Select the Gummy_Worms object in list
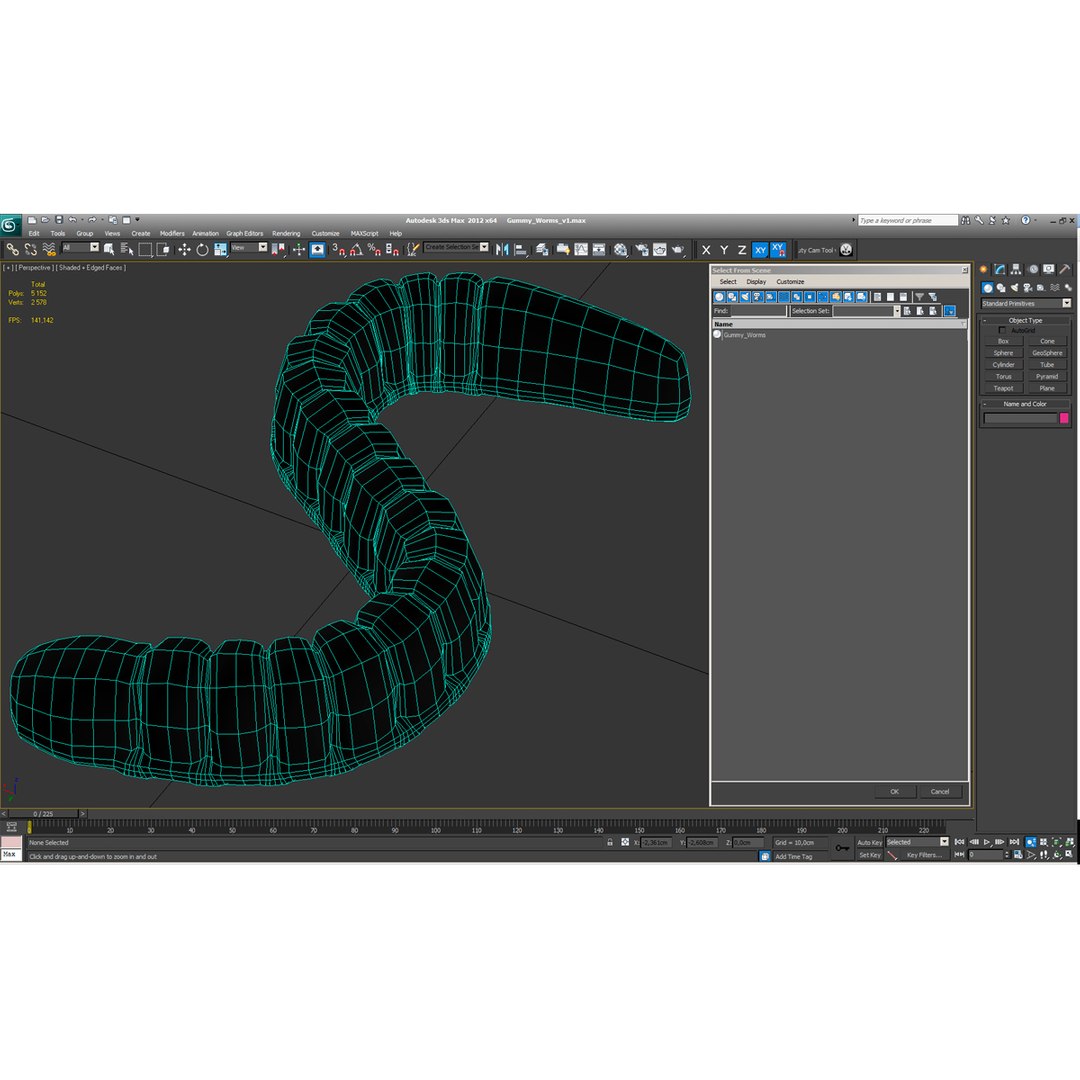Image resolution: width=1080 pixels, height=1080 pixels. coord(744,335)
